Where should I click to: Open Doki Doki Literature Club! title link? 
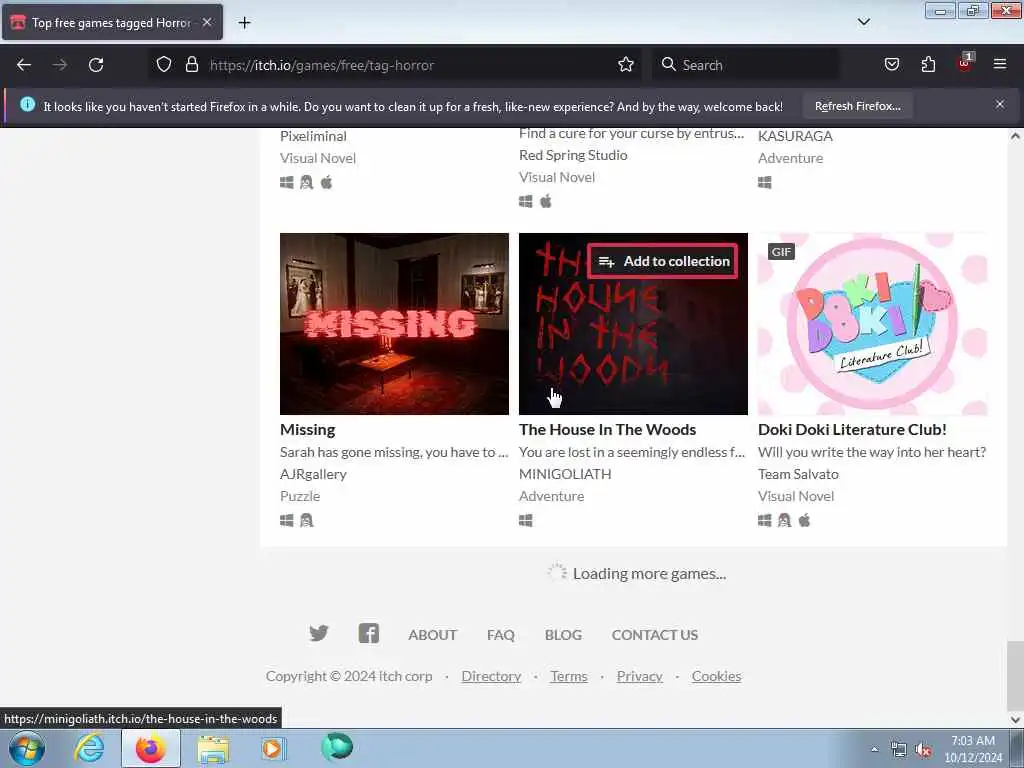[852, 430]
